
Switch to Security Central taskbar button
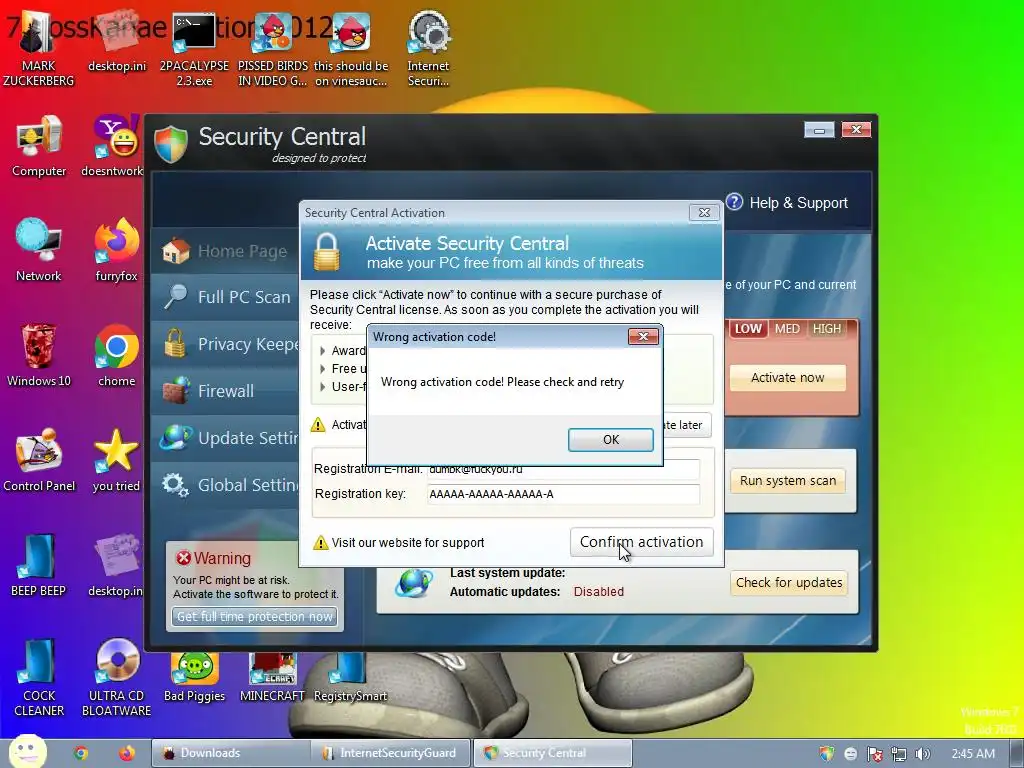coord(552,753)
